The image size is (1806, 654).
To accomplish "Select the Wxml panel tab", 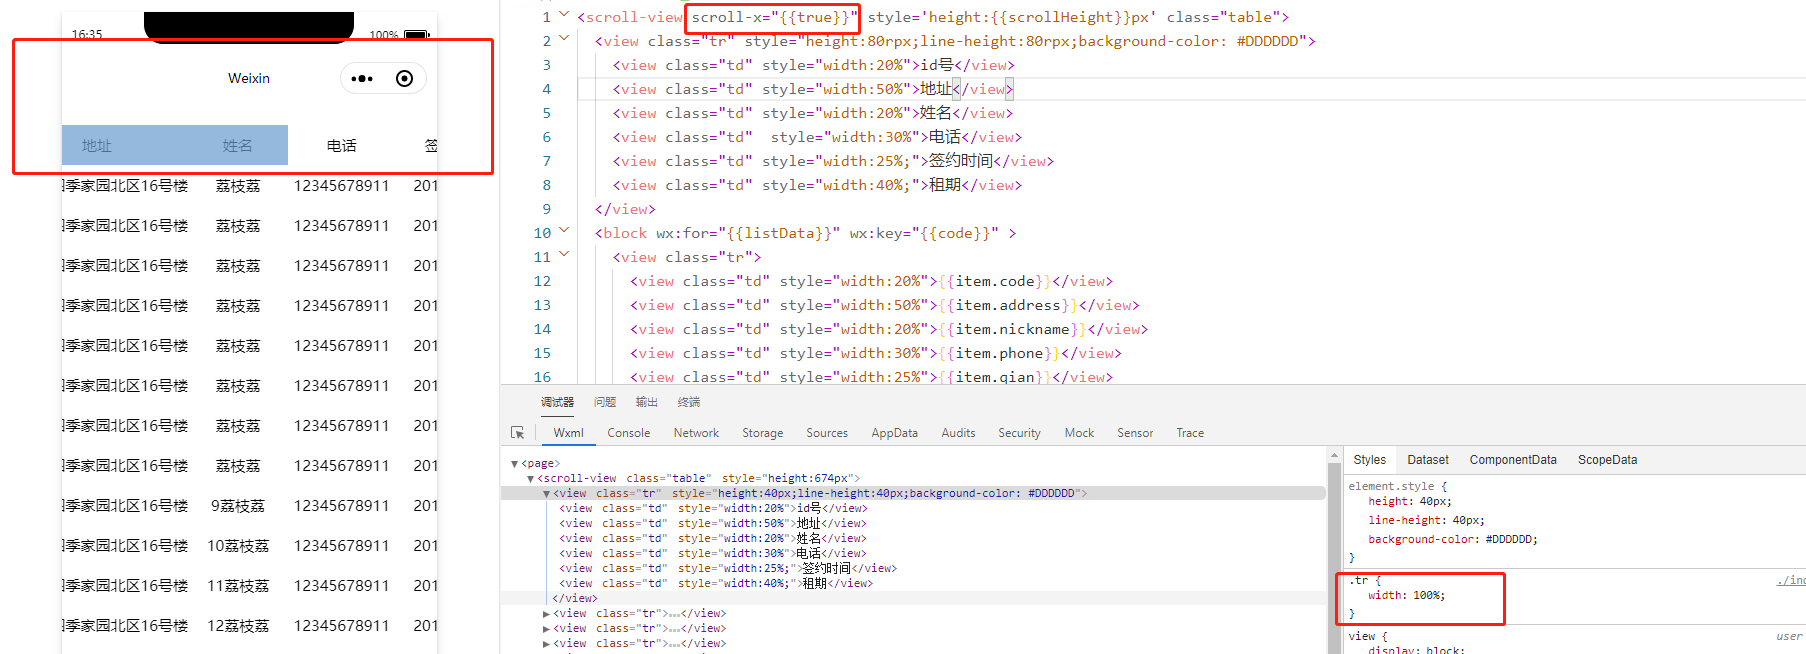I will pos(568,433).
